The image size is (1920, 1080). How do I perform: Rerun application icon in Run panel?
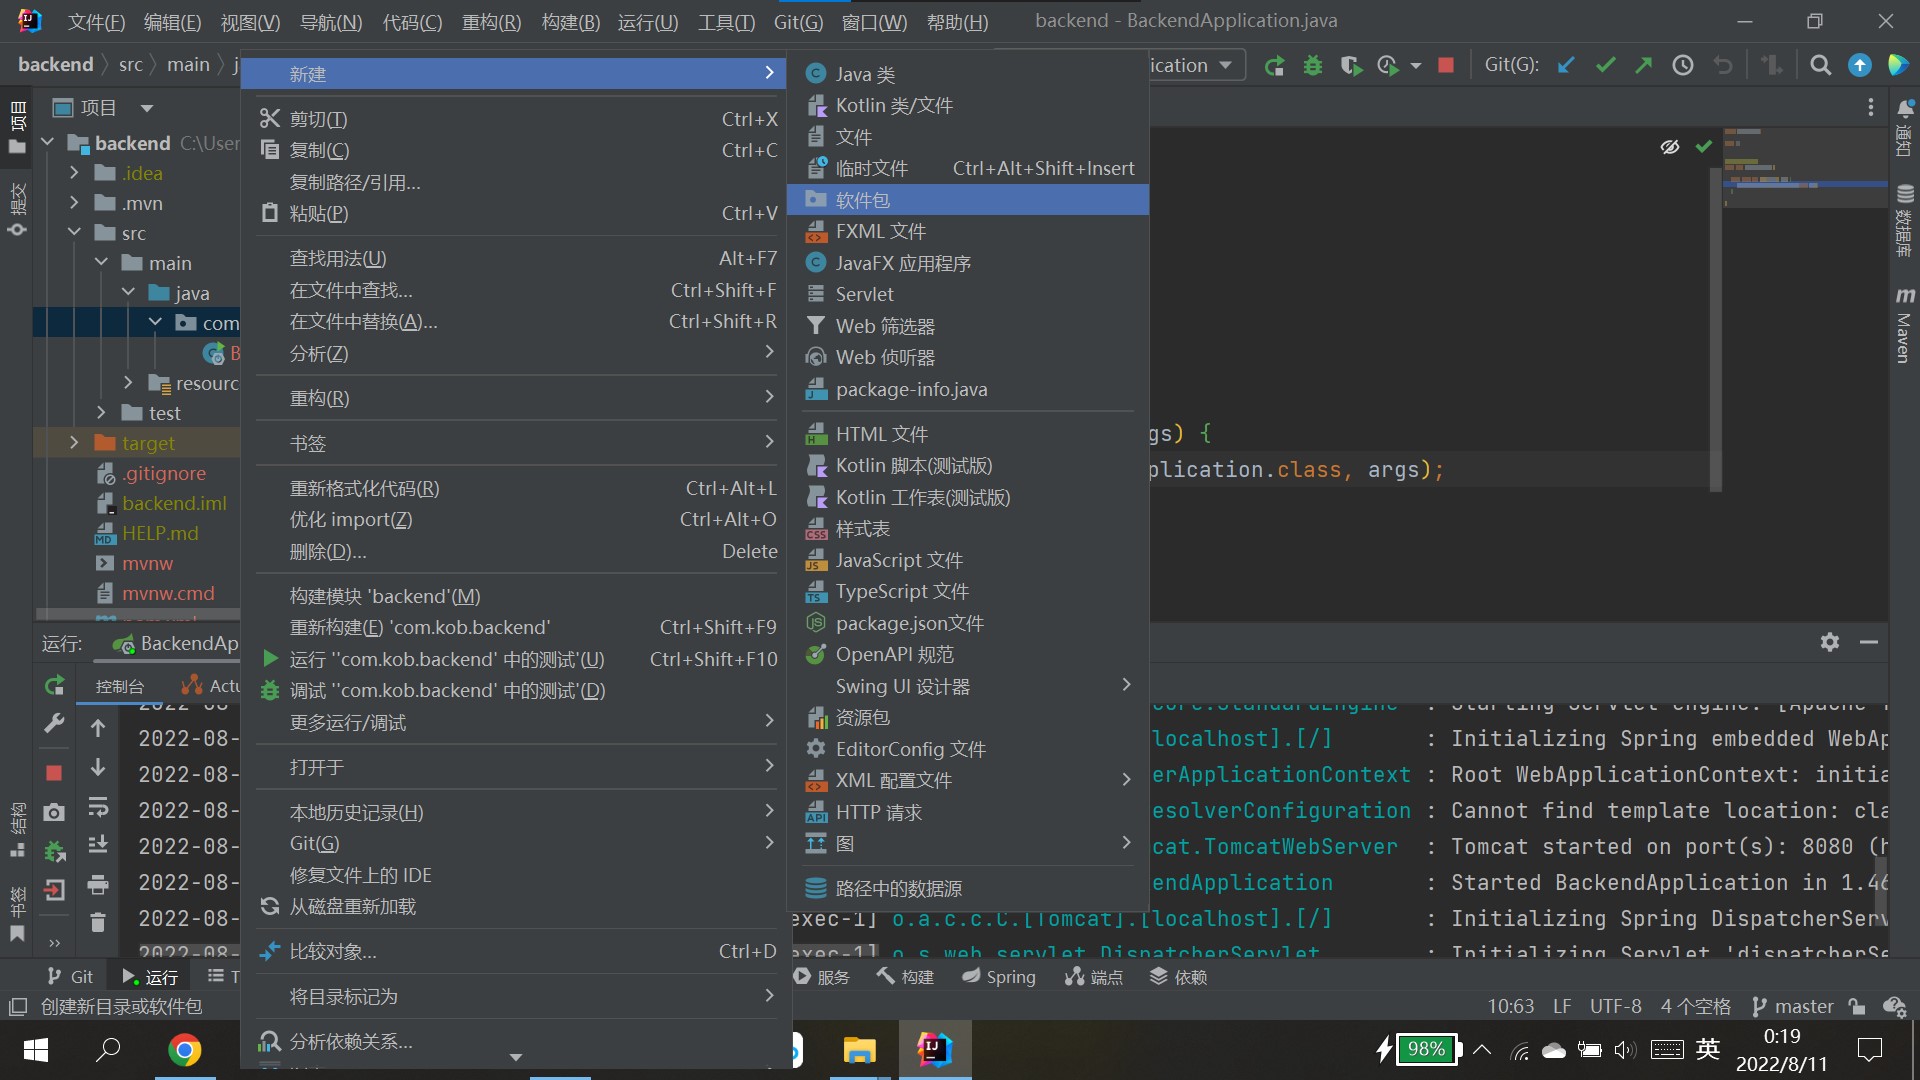click(55, 686)
